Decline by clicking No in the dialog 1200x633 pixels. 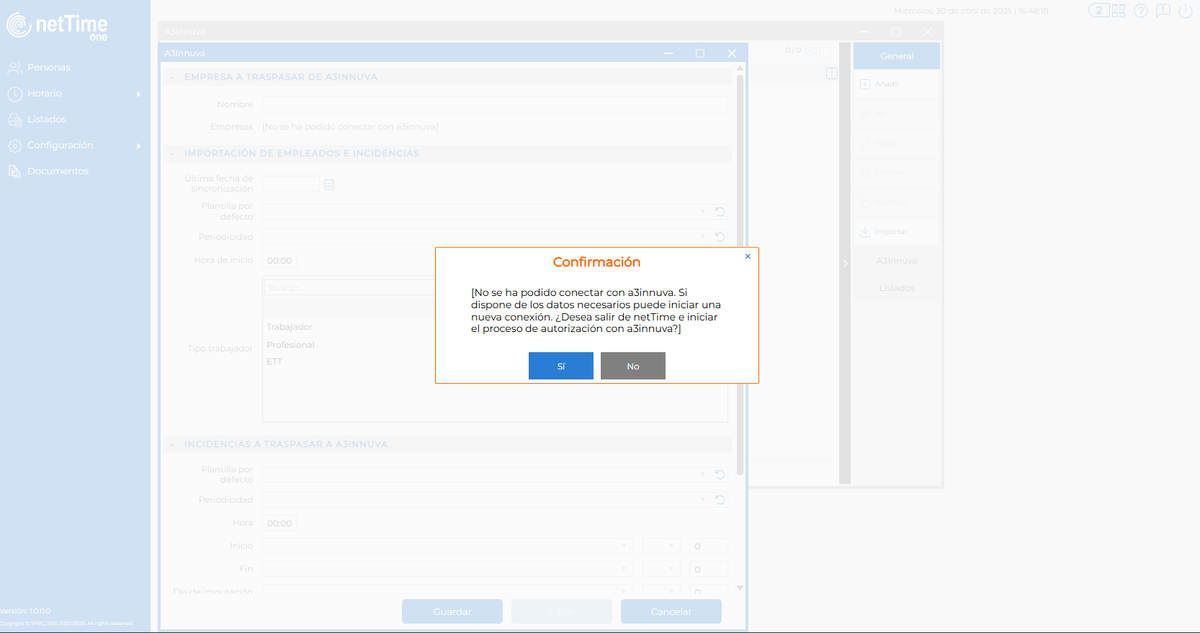633,366
